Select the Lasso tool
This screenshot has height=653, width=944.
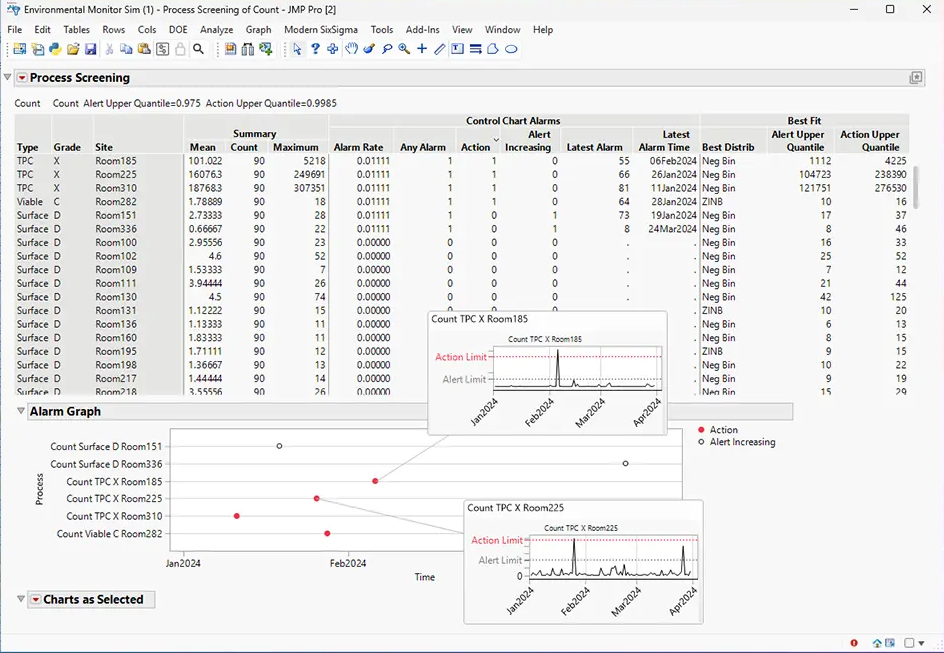[387, 49]
